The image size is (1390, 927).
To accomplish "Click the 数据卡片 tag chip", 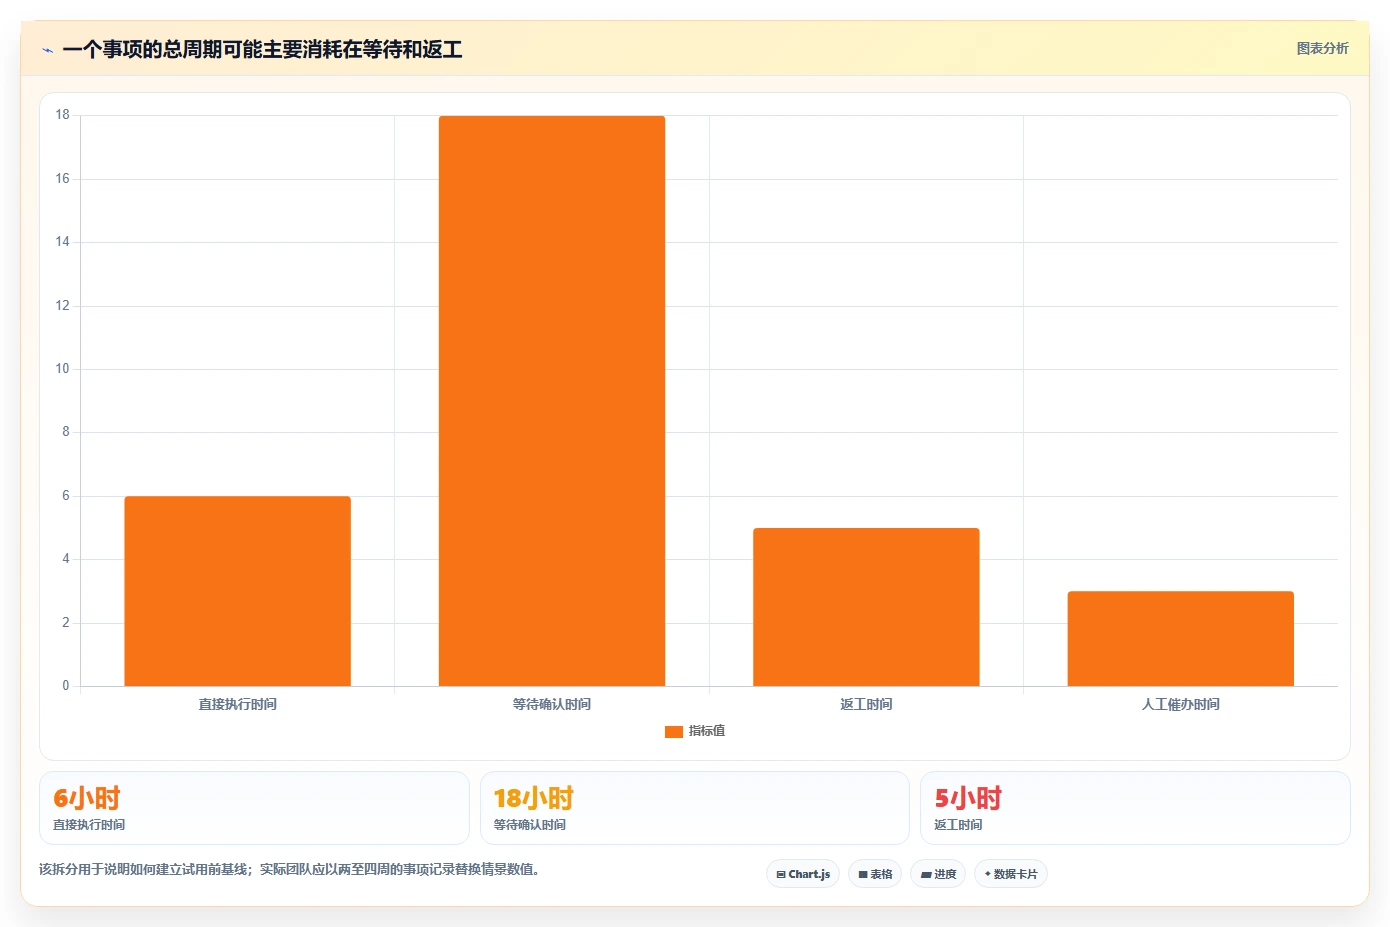I will 1011,874.
